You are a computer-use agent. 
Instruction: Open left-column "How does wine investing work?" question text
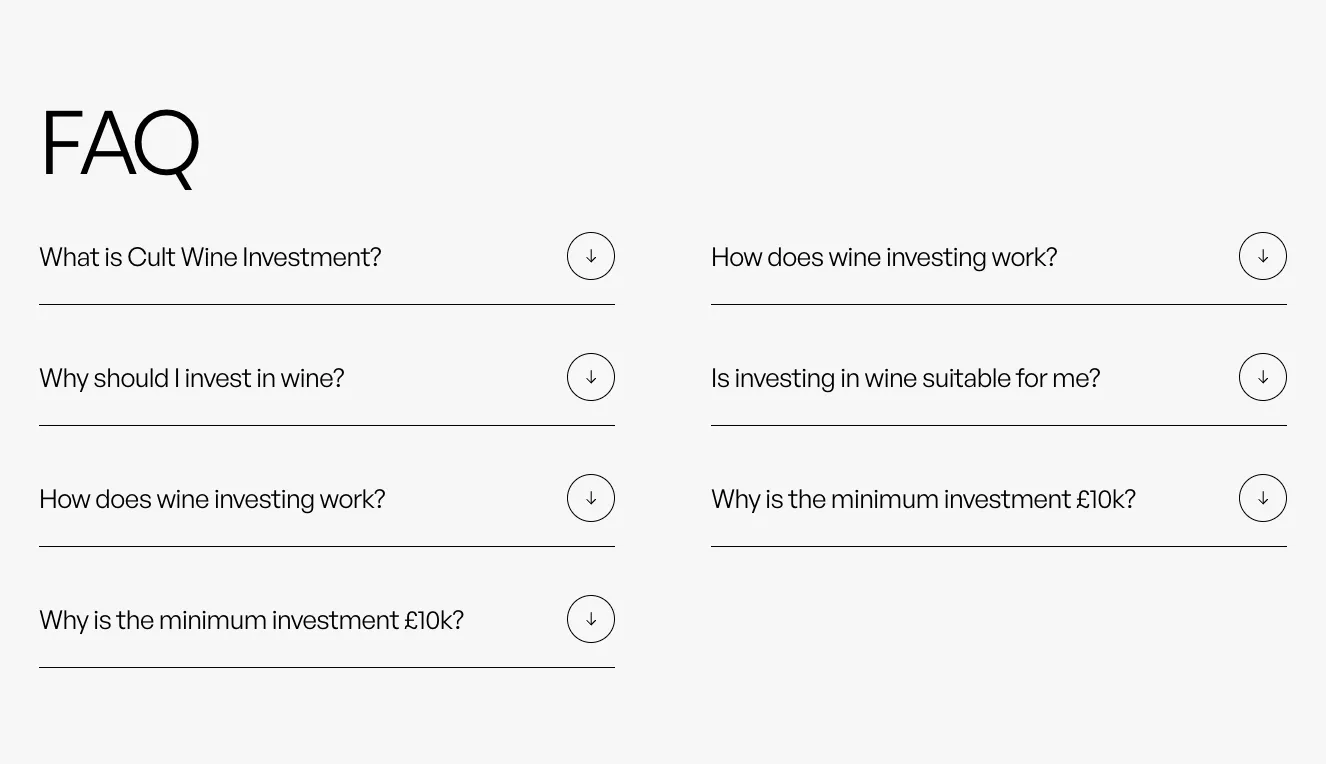pos(212,499)
